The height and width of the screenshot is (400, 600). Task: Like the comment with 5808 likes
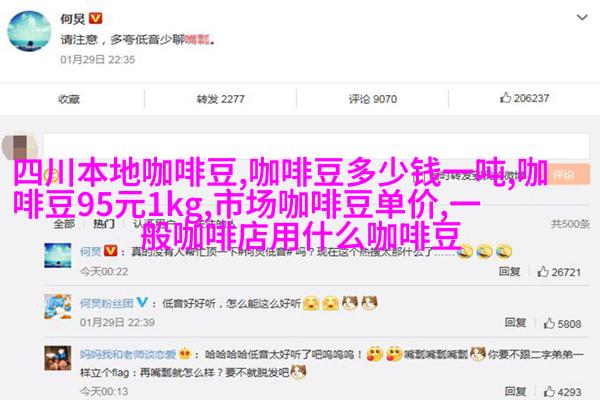click(562, 324)
